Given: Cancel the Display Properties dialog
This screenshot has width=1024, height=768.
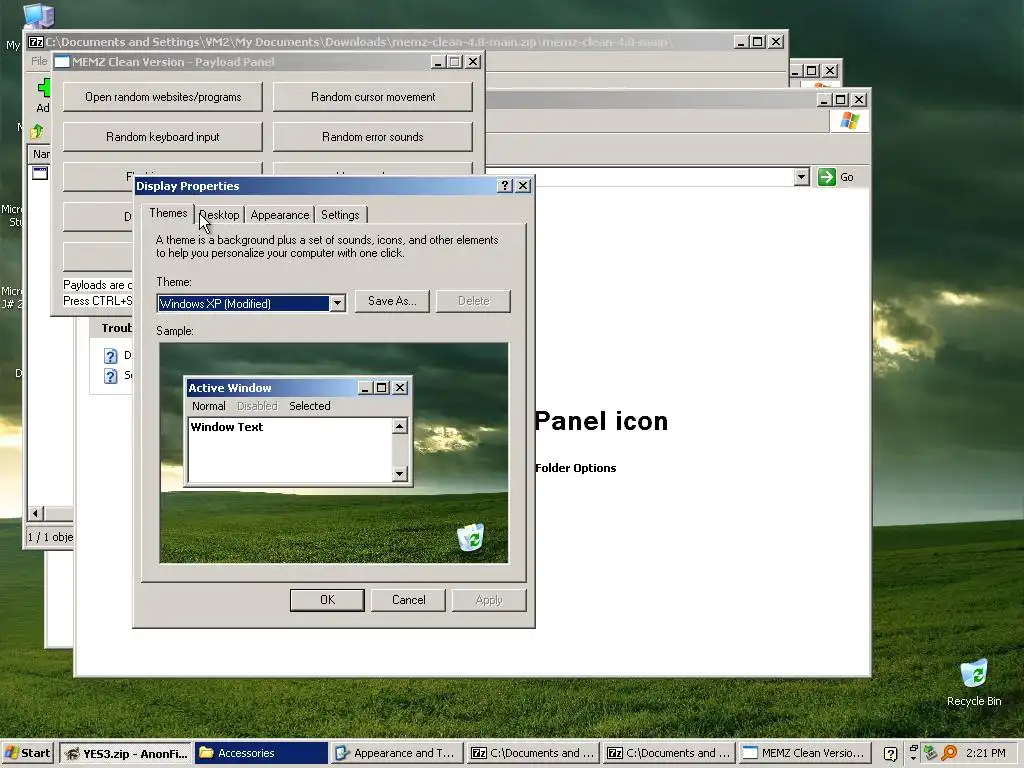Looking at the screenshot, I should (x=408, y=600).
